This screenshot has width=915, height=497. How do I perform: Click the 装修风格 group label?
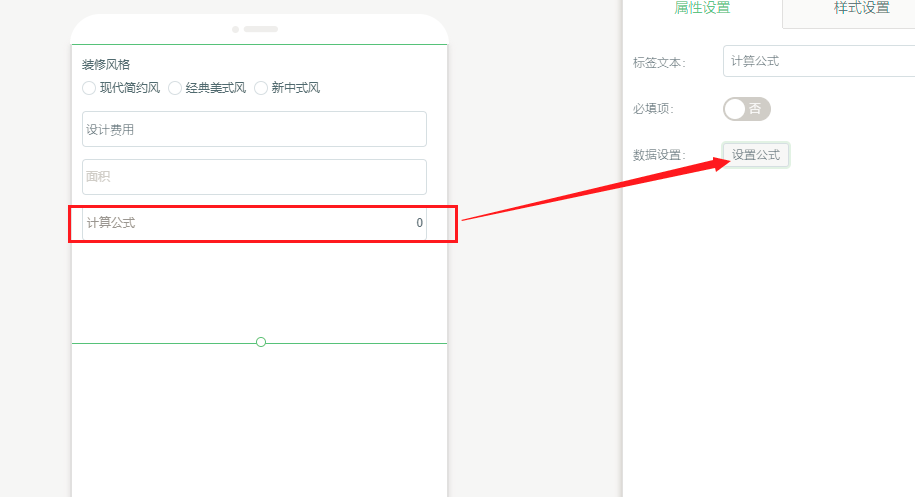pos(106,65)
